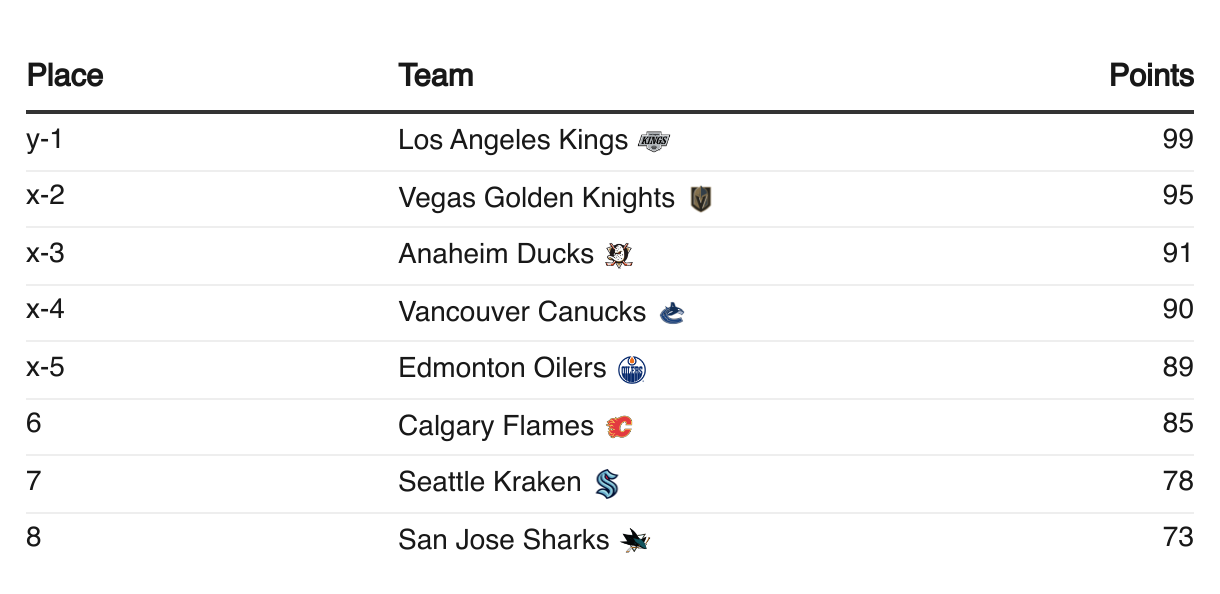Click the Calgary Flames team name
The image size is (1220, 594).
[495, 426]
